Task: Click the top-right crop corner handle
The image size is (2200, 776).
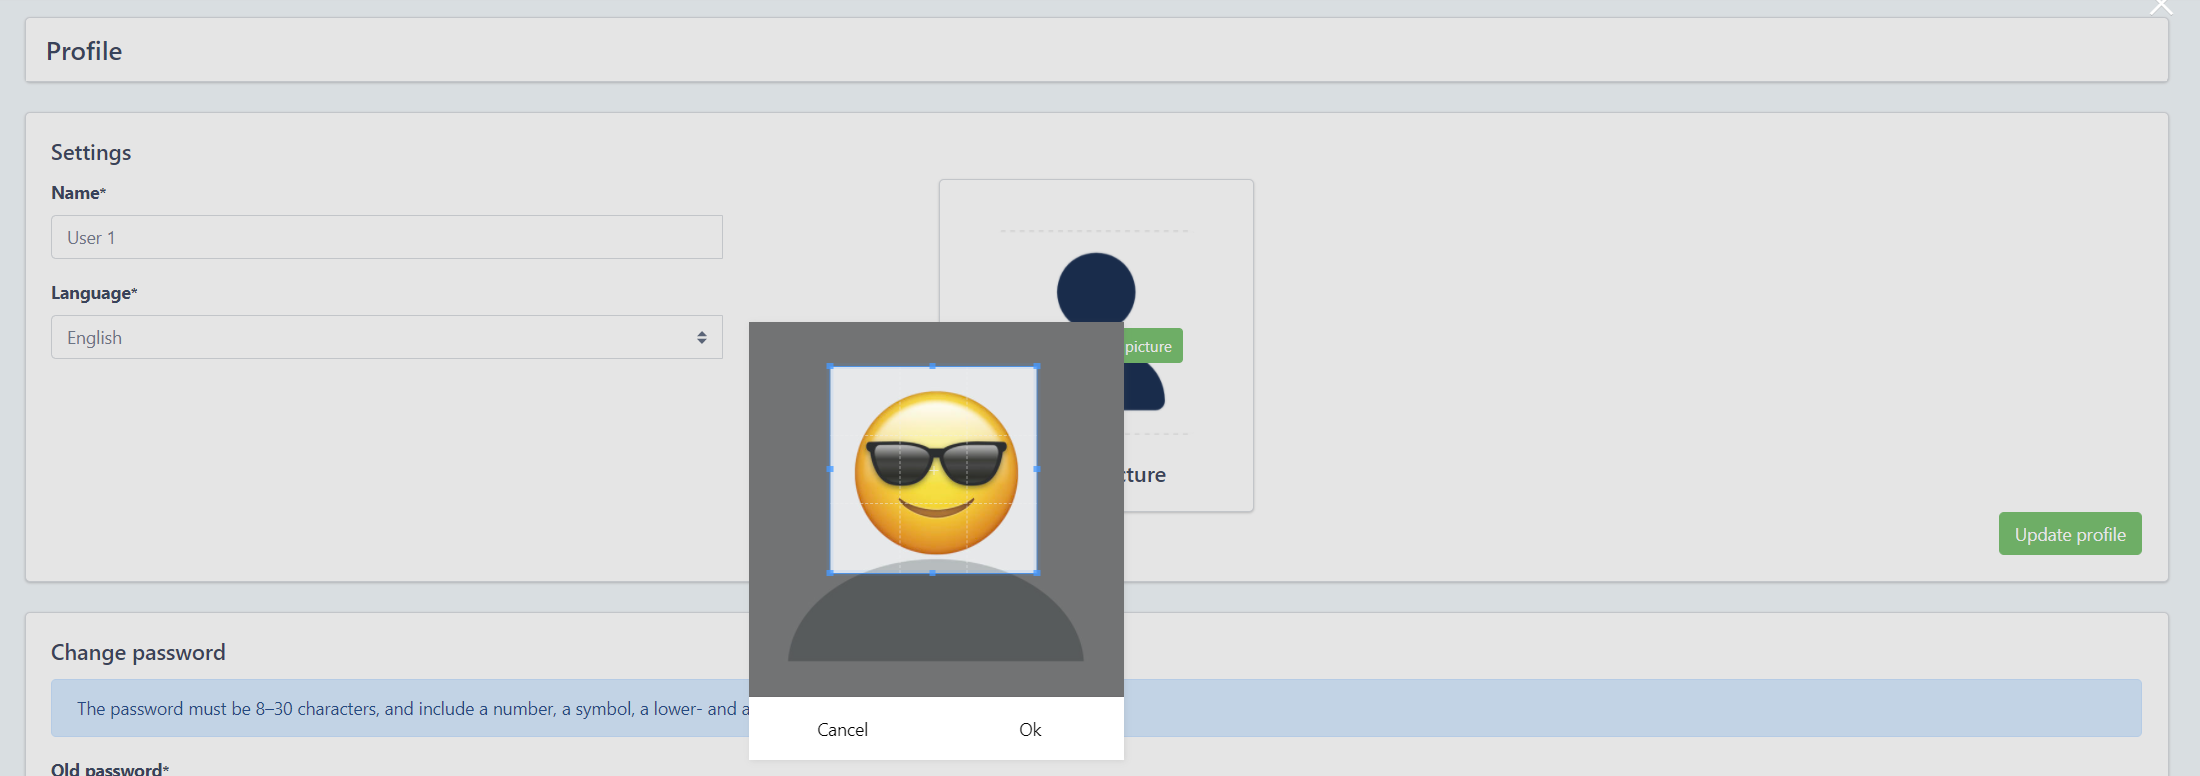Action: [1036, 367]
